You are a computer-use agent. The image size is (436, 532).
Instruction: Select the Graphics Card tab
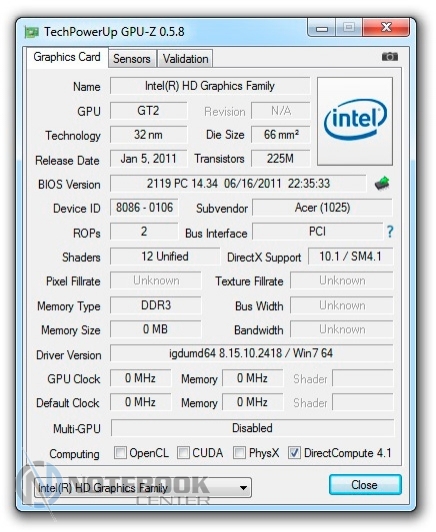pyautogui.click(x=67, y=57)
